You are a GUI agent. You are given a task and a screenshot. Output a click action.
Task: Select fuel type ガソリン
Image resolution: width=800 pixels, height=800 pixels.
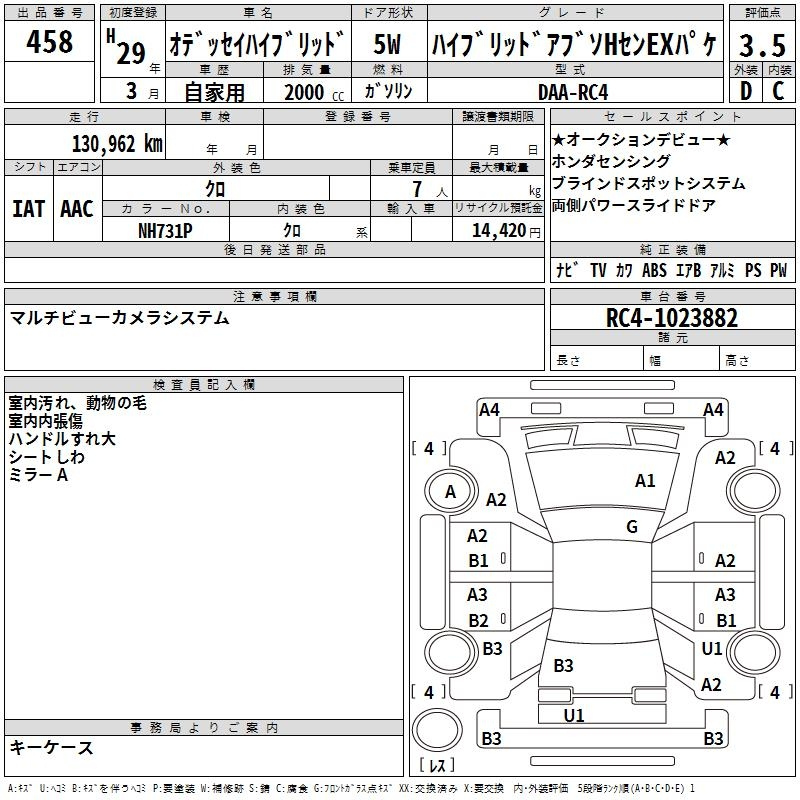[388, 91]
